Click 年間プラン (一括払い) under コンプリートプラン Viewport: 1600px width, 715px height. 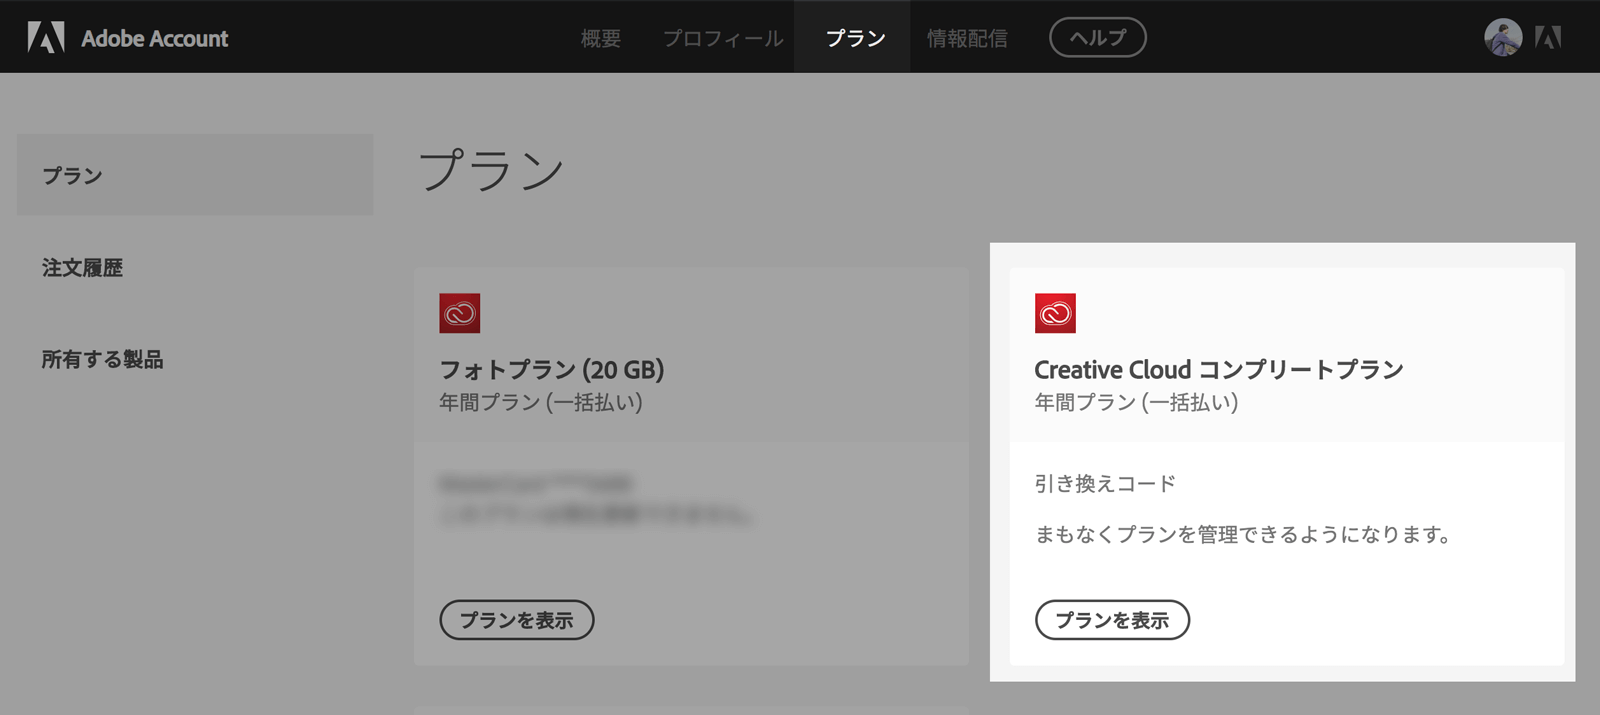click(1136, 402)
